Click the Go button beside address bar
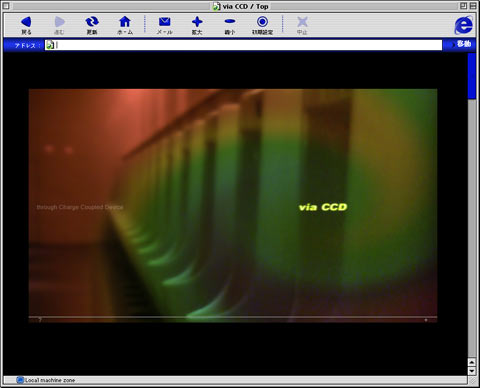The image size is (480, 388). pos(461,44)
